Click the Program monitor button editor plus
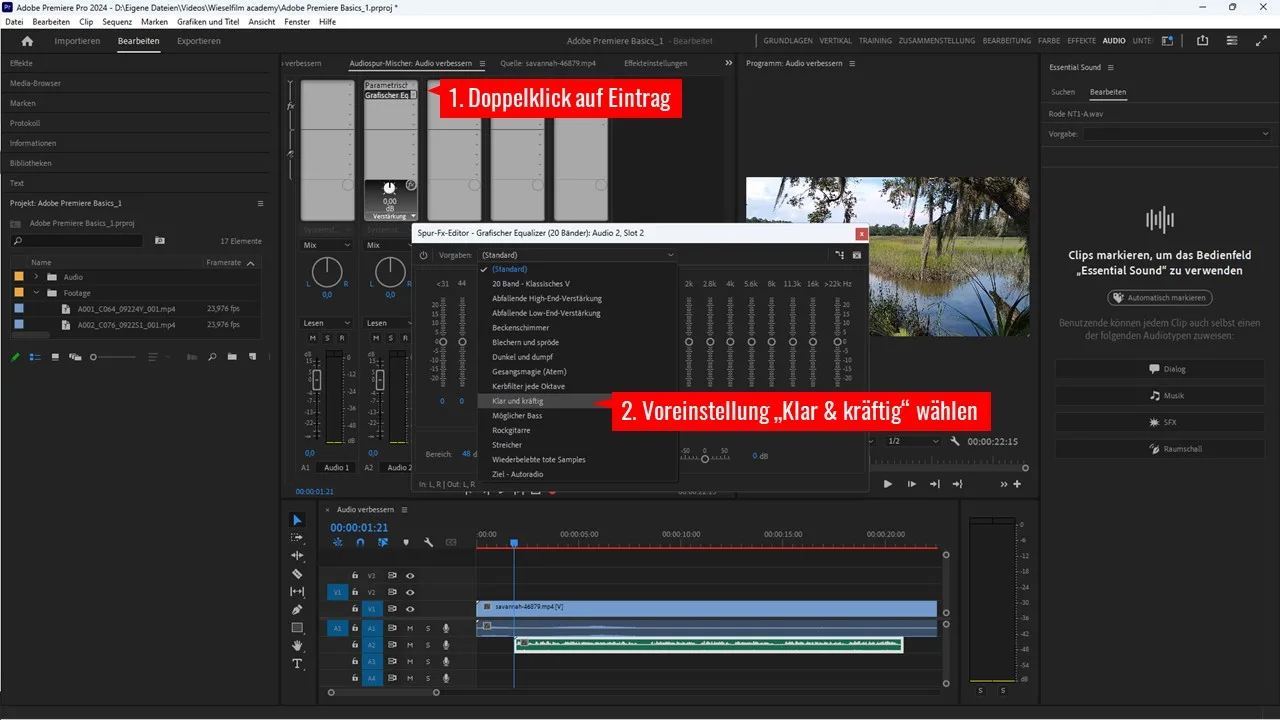The image size is (1280, 720). click(1018, 484)
